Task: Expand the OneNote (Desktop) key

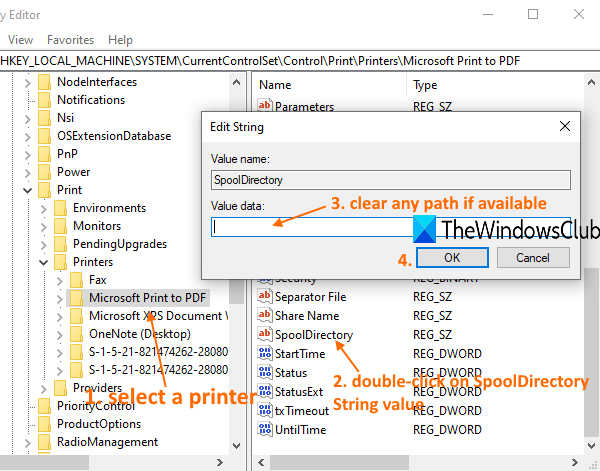Action: click(59, 334)
